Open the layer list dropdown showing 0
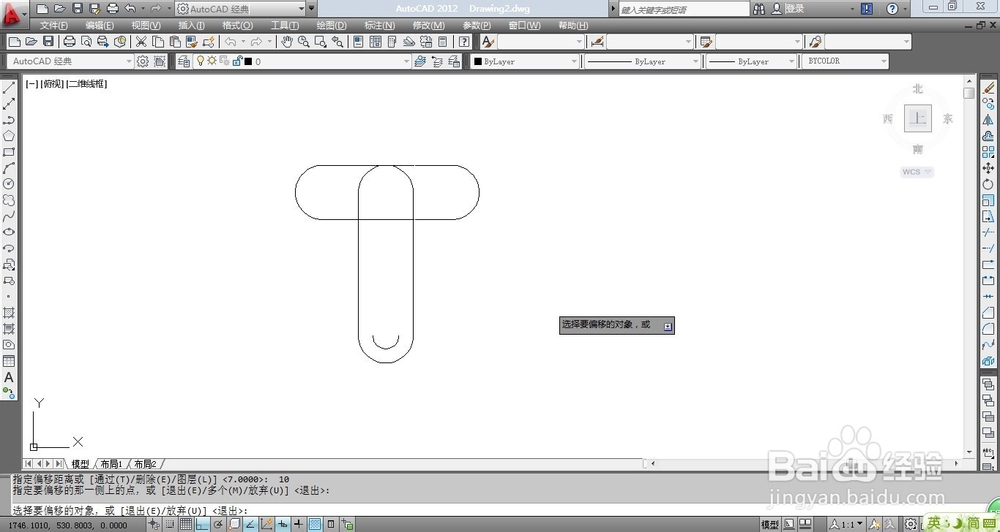This screenshot has height=532, width=1000. point(300,61)
